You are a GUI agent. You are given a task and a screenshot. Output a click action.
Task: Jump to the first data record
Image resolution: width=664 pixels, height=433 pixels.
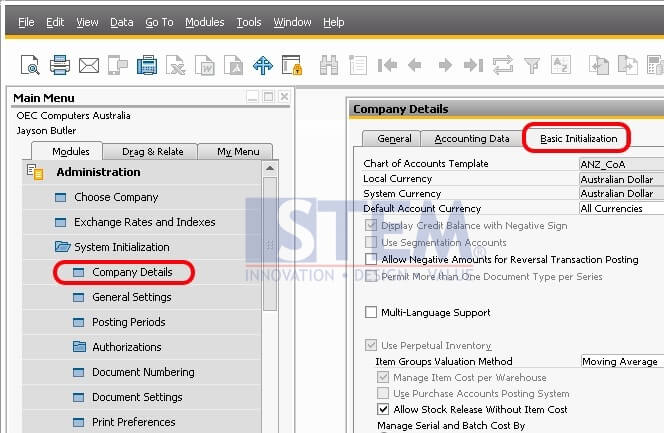[x=387, y=65]
